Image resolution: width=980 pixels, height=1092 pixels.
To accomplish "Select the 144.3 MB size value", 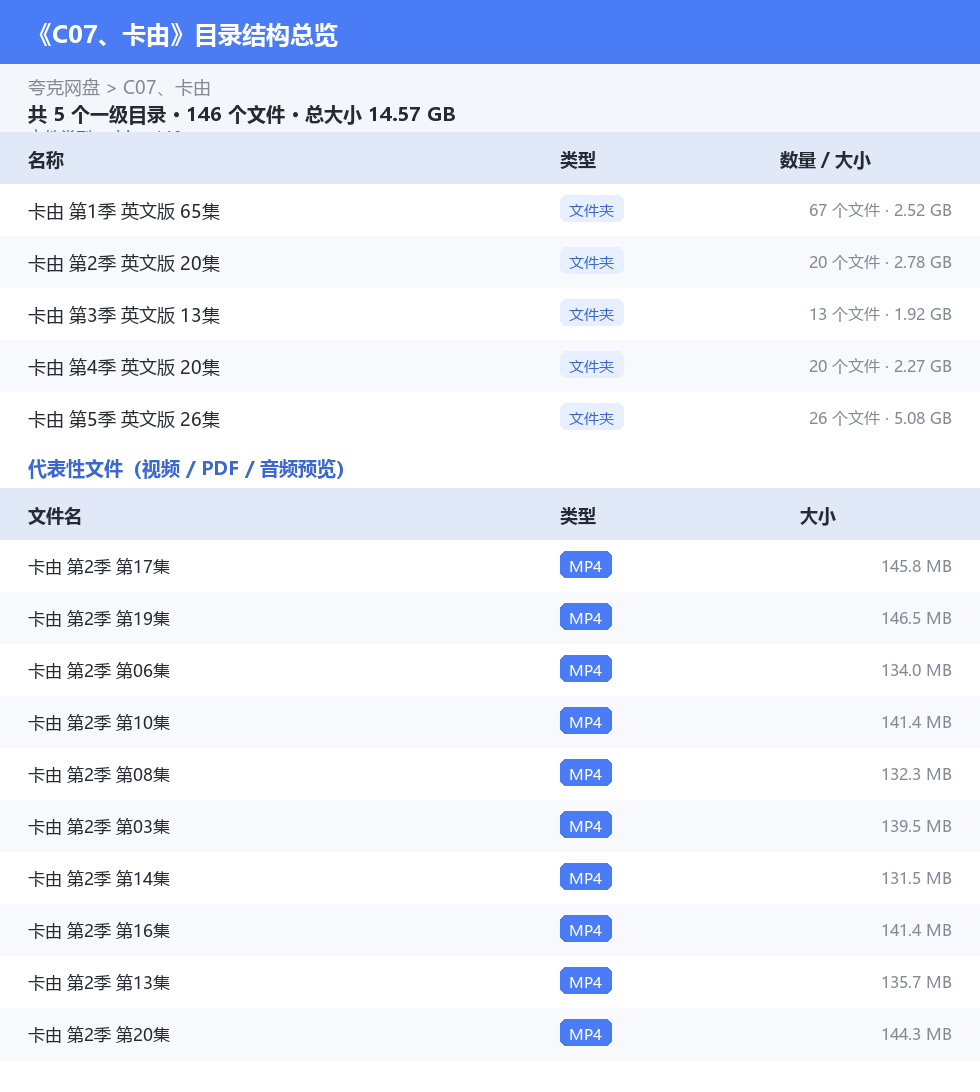I will pos(916,1034).
